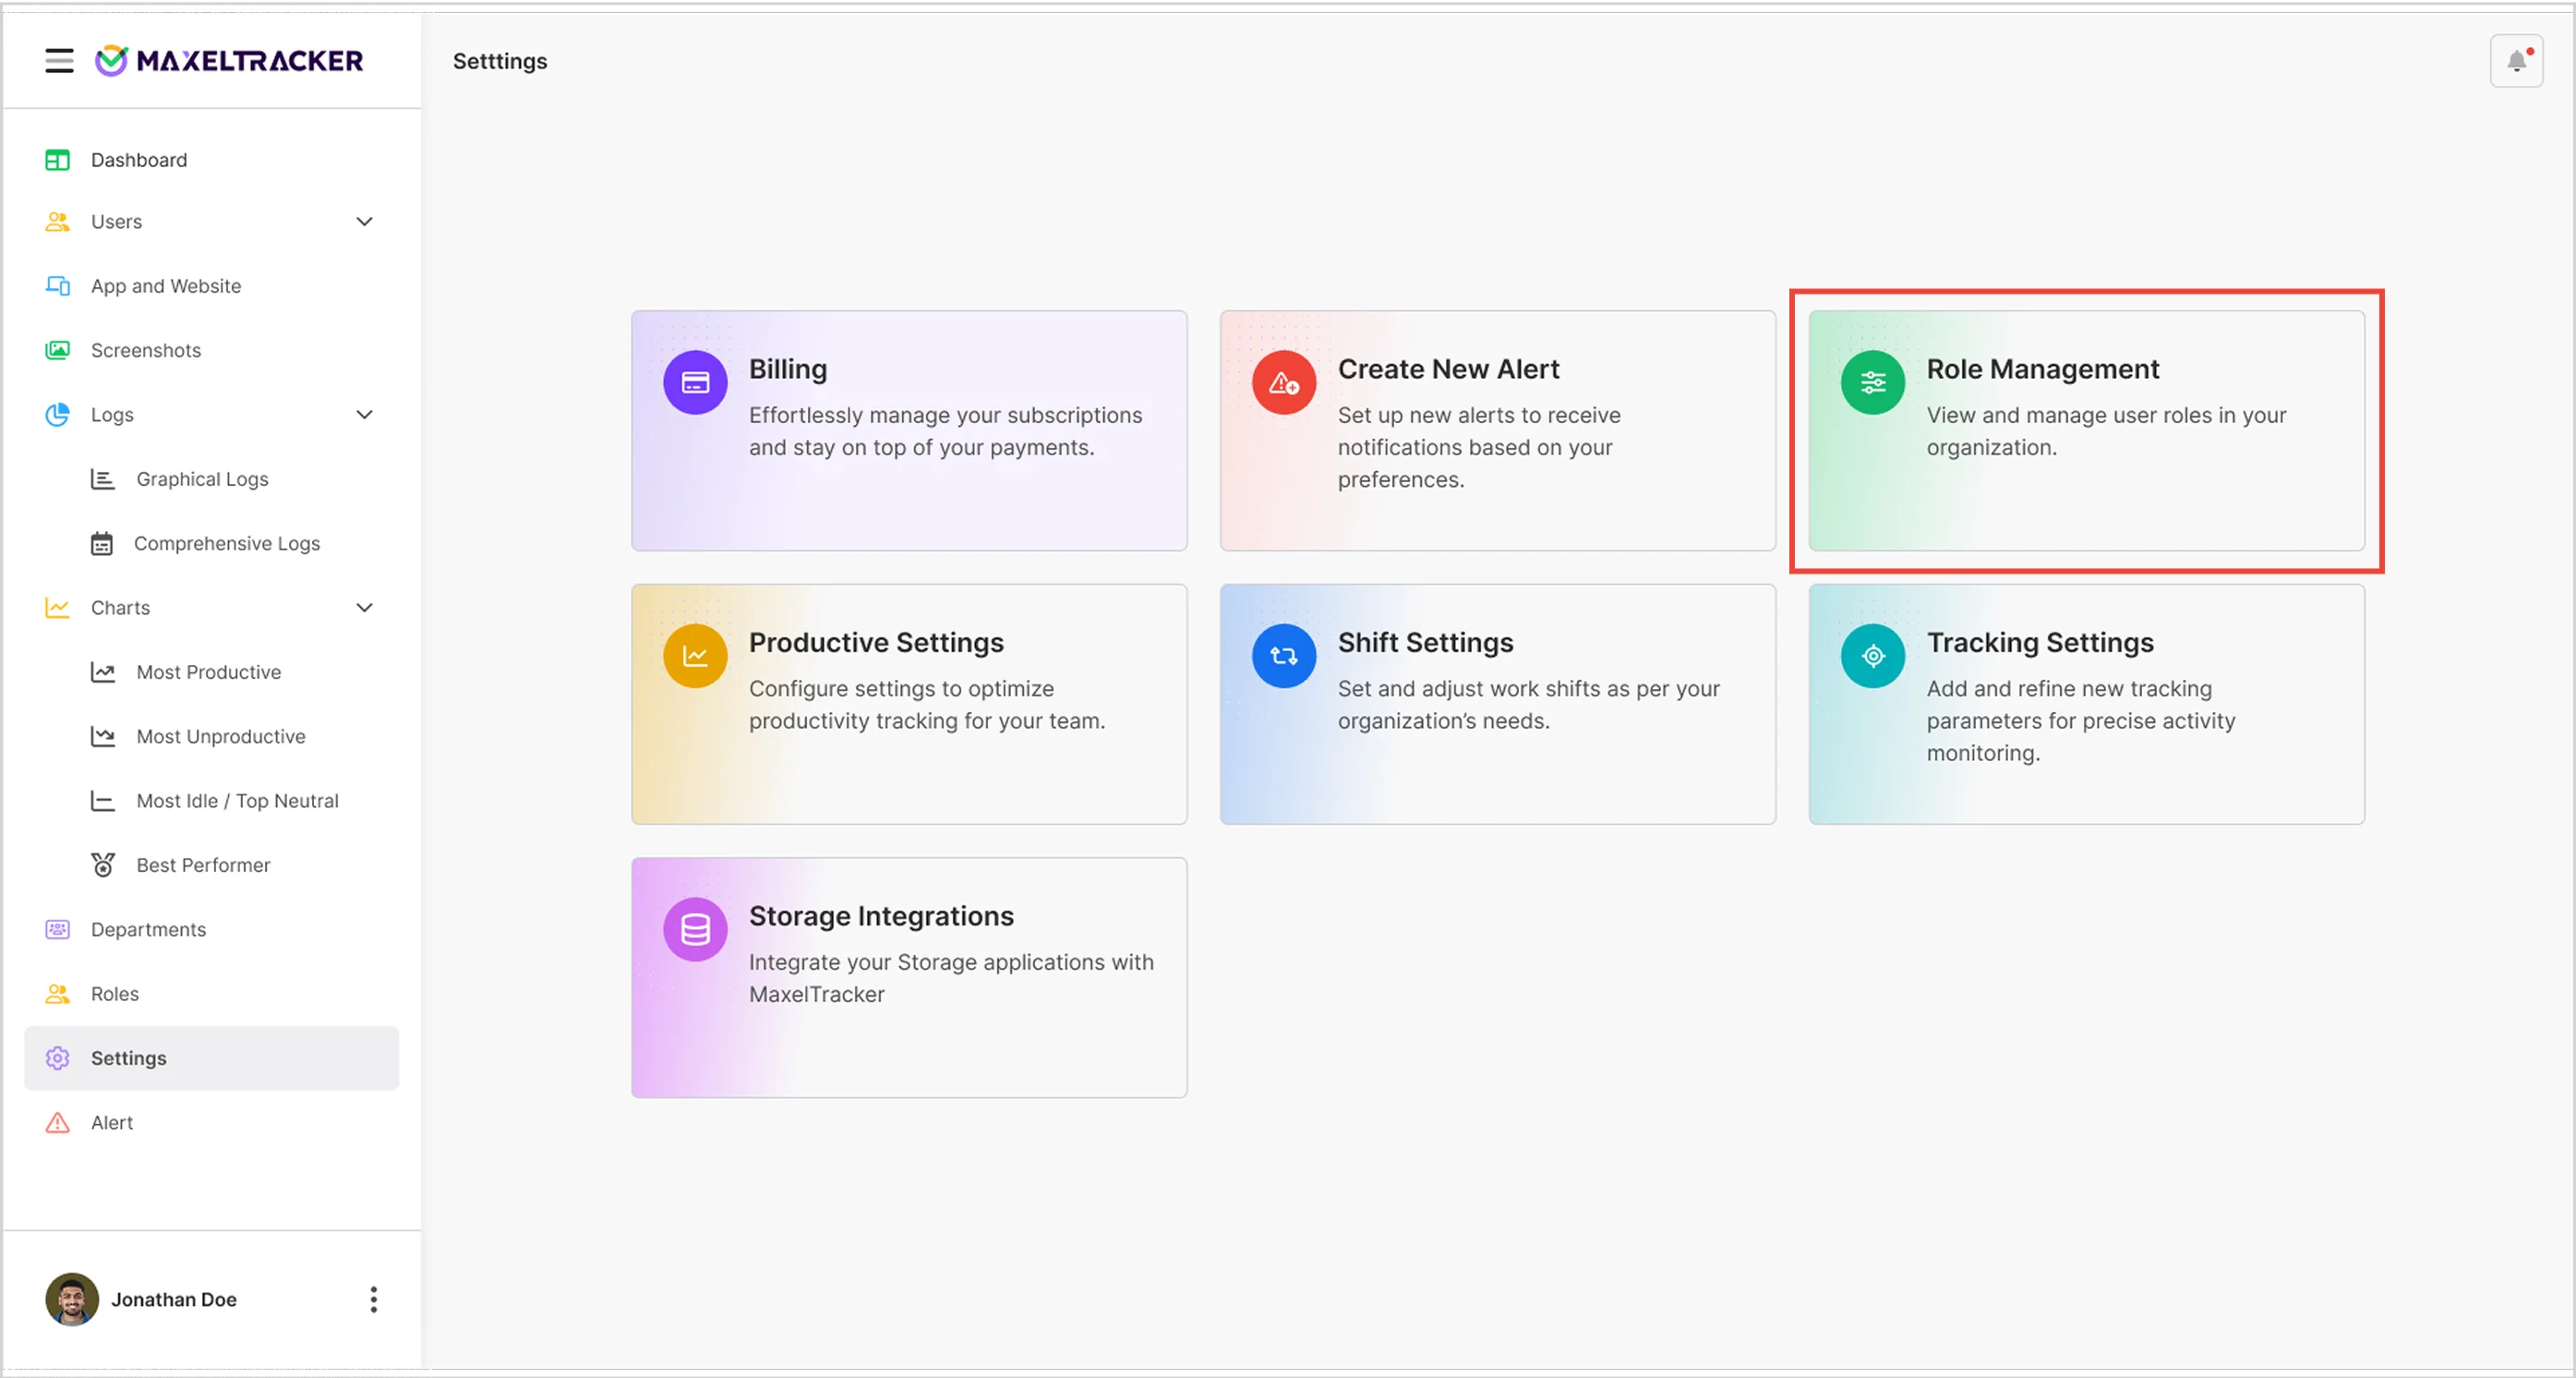Open the notifications bell
The height and width of the screenshot is (1378, 2576).
(2517, 61)
